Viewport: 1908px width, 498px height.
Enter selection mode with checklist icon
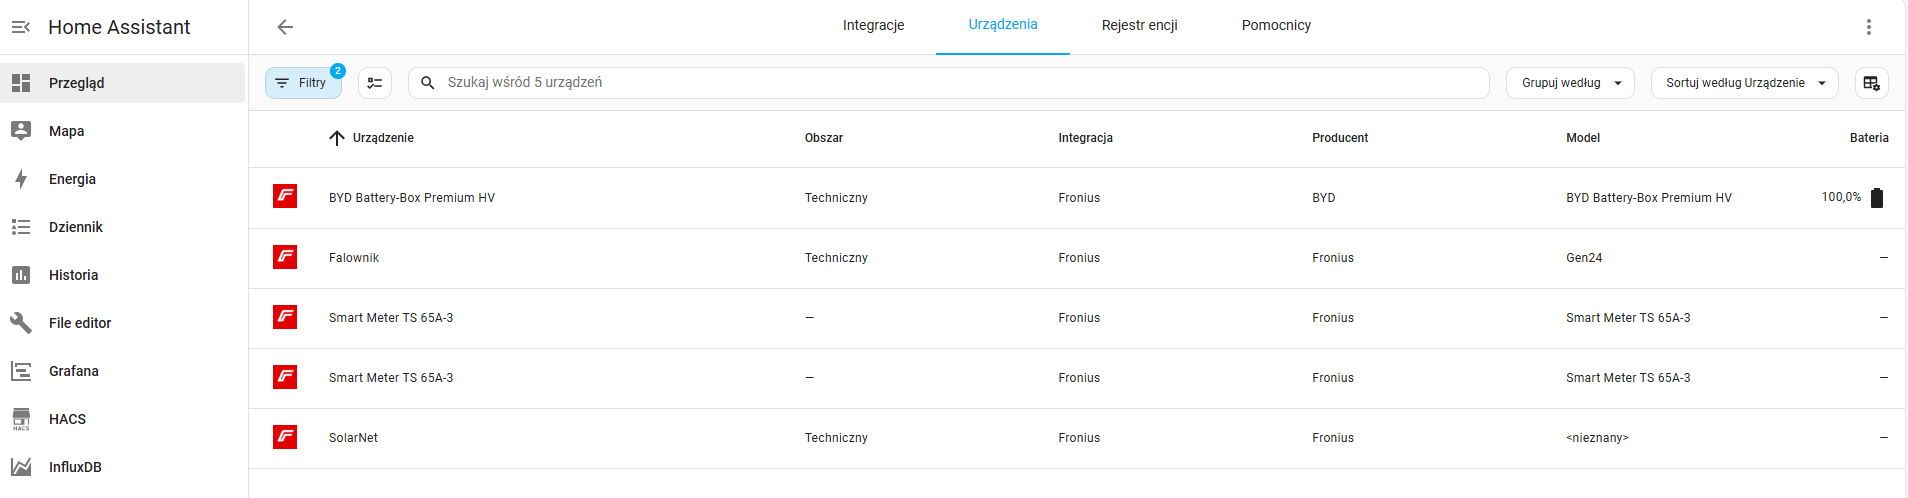[375, 83]
